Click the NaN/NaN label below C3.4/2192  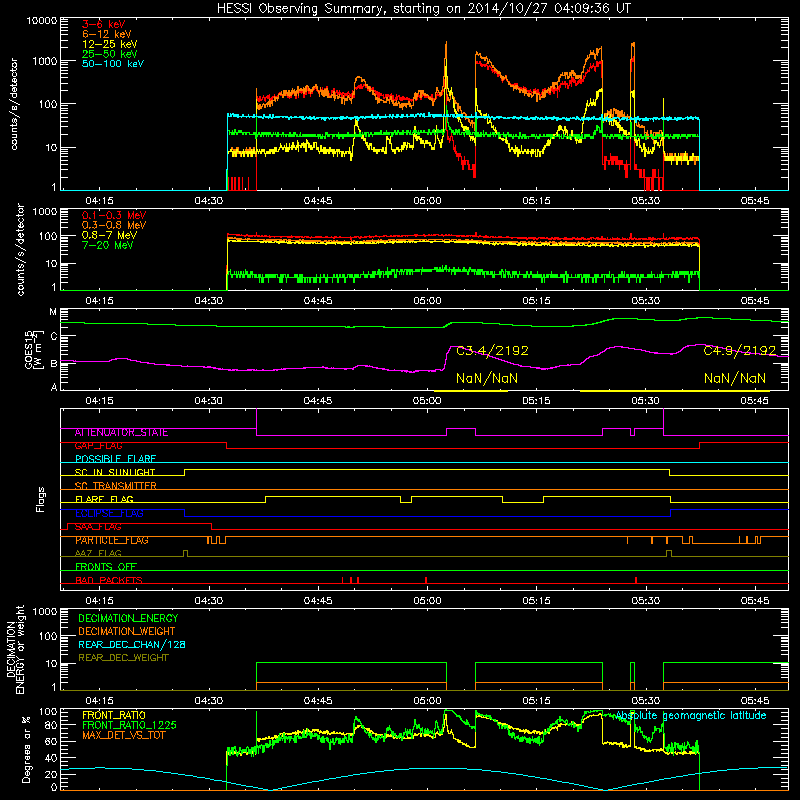(x=487, y=379)
